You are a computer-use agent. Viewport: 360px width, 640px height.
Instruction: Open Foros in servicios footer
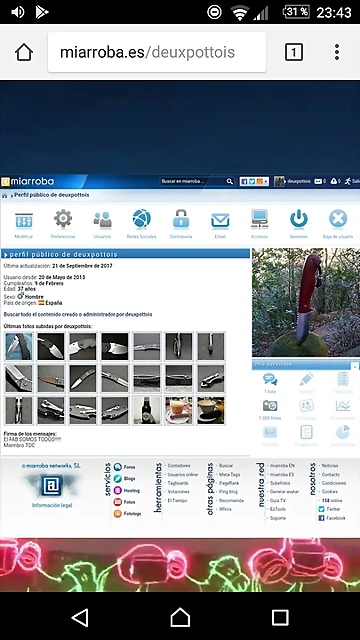tap(124, 467)
